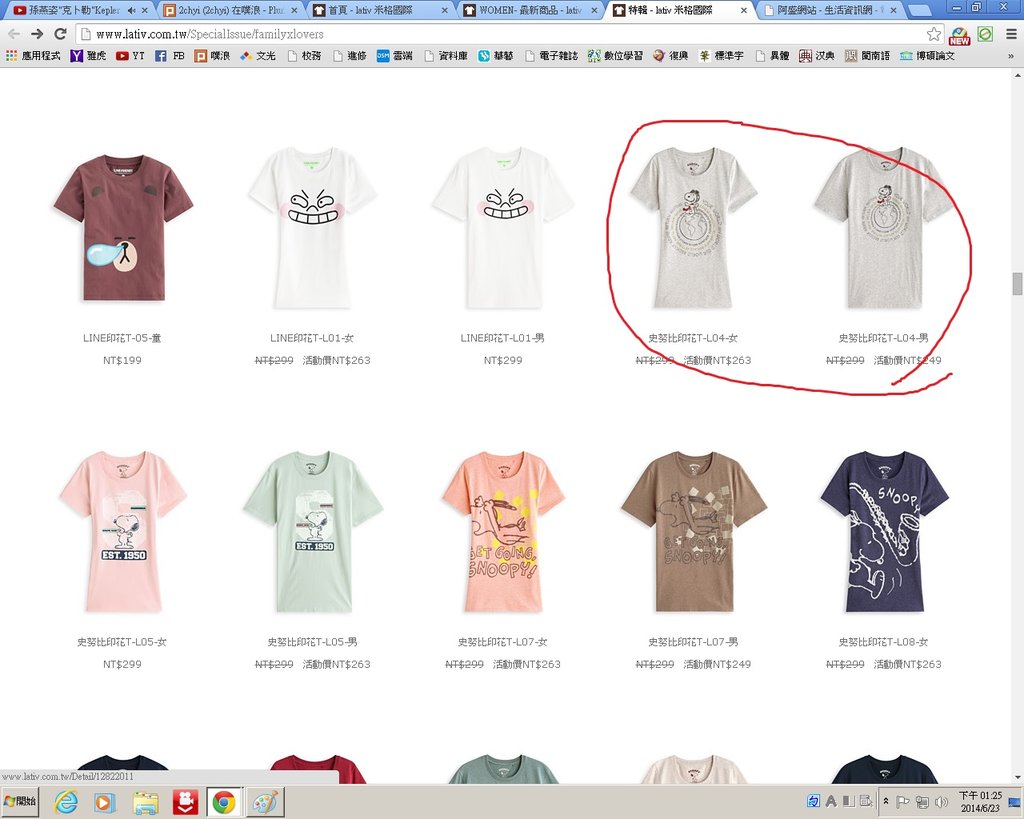Open product link LINE印花T-L01-女
Image resolution: width=1024 pixels, height=819 pixels.
312,338
